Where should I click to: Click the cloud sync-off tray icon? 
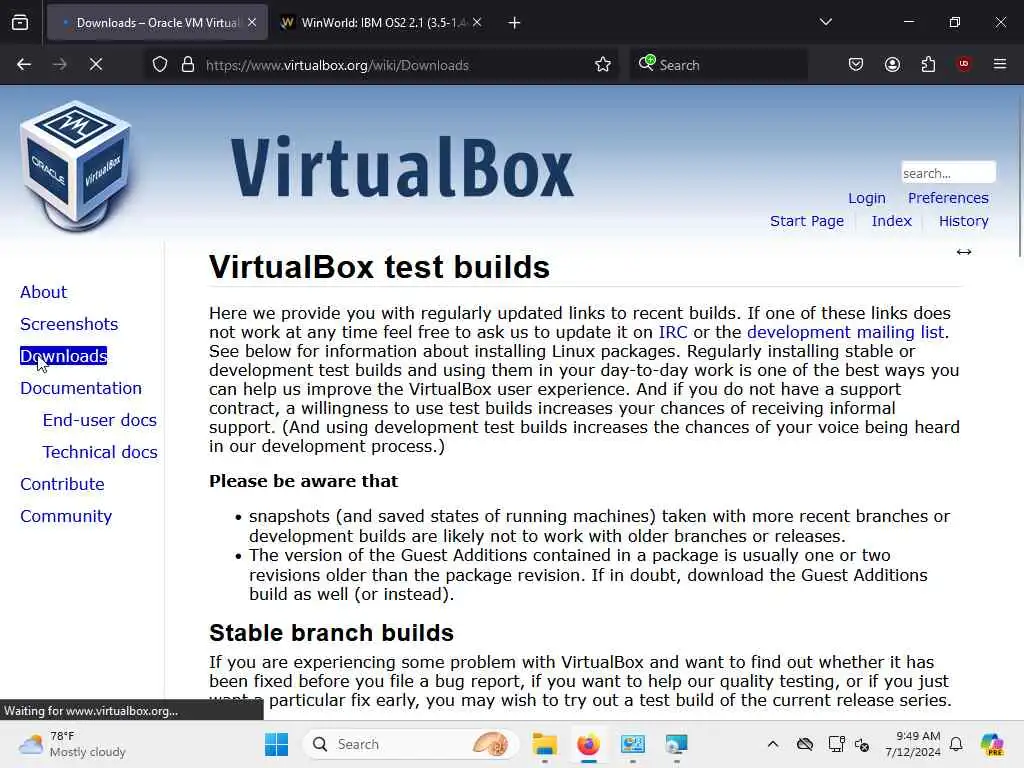(805, 744)
